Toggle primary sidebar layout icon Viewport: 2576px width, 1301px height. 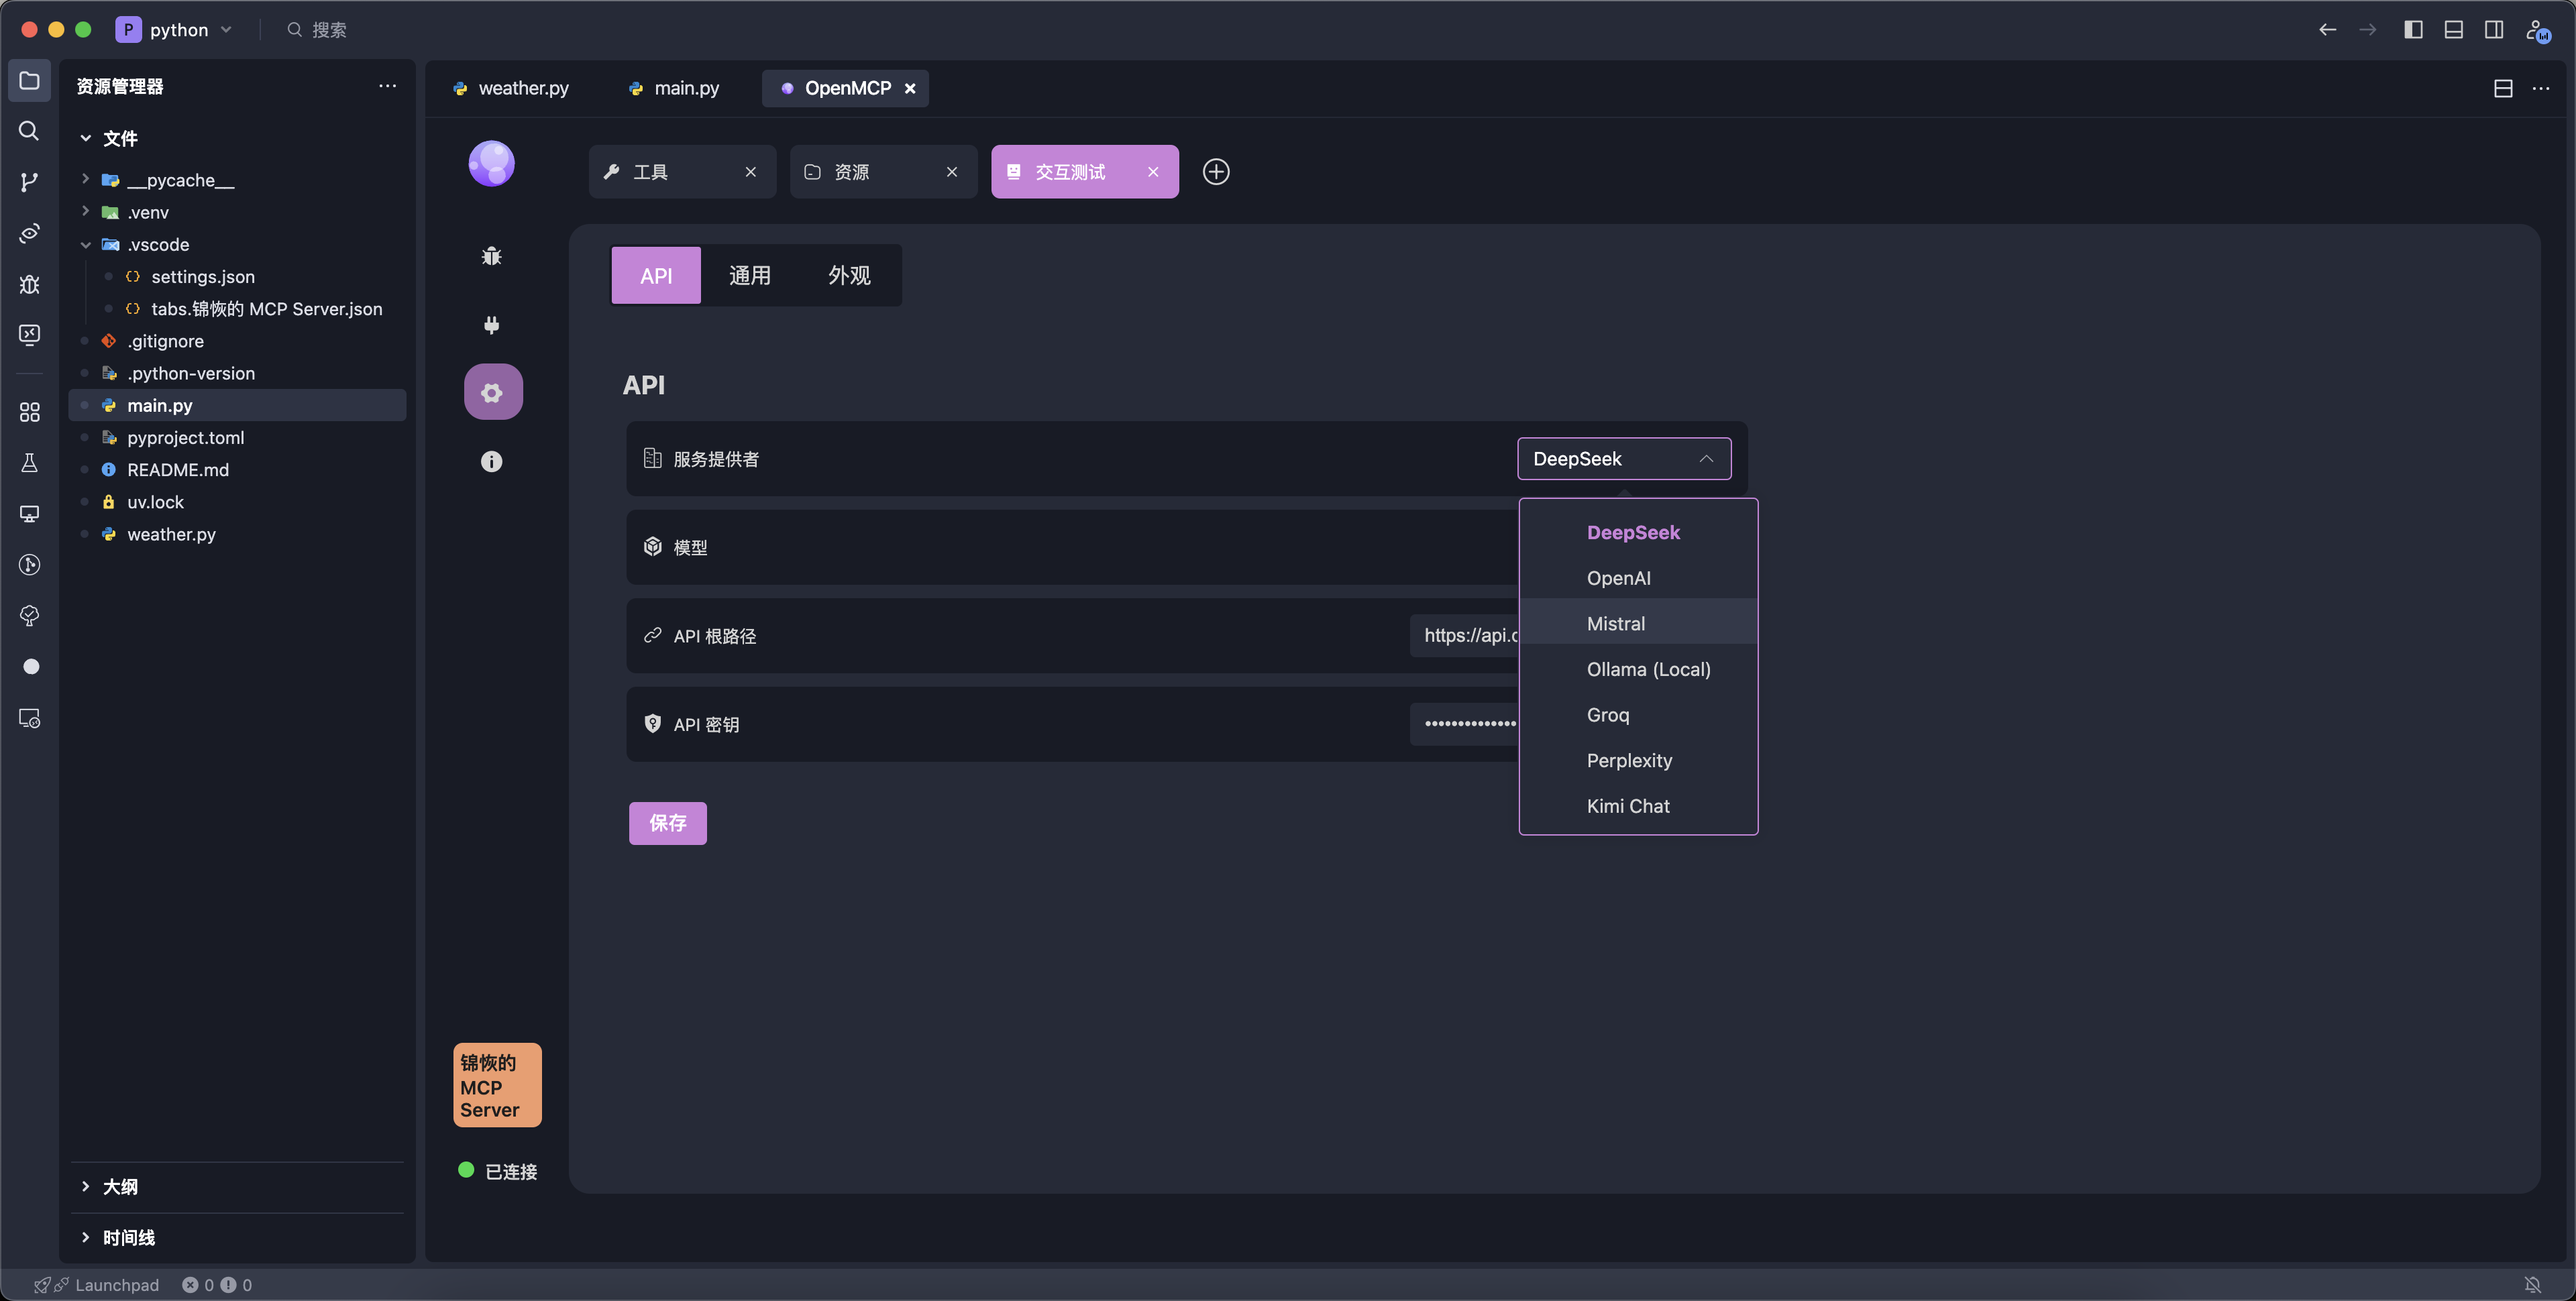coord(2413,30)
